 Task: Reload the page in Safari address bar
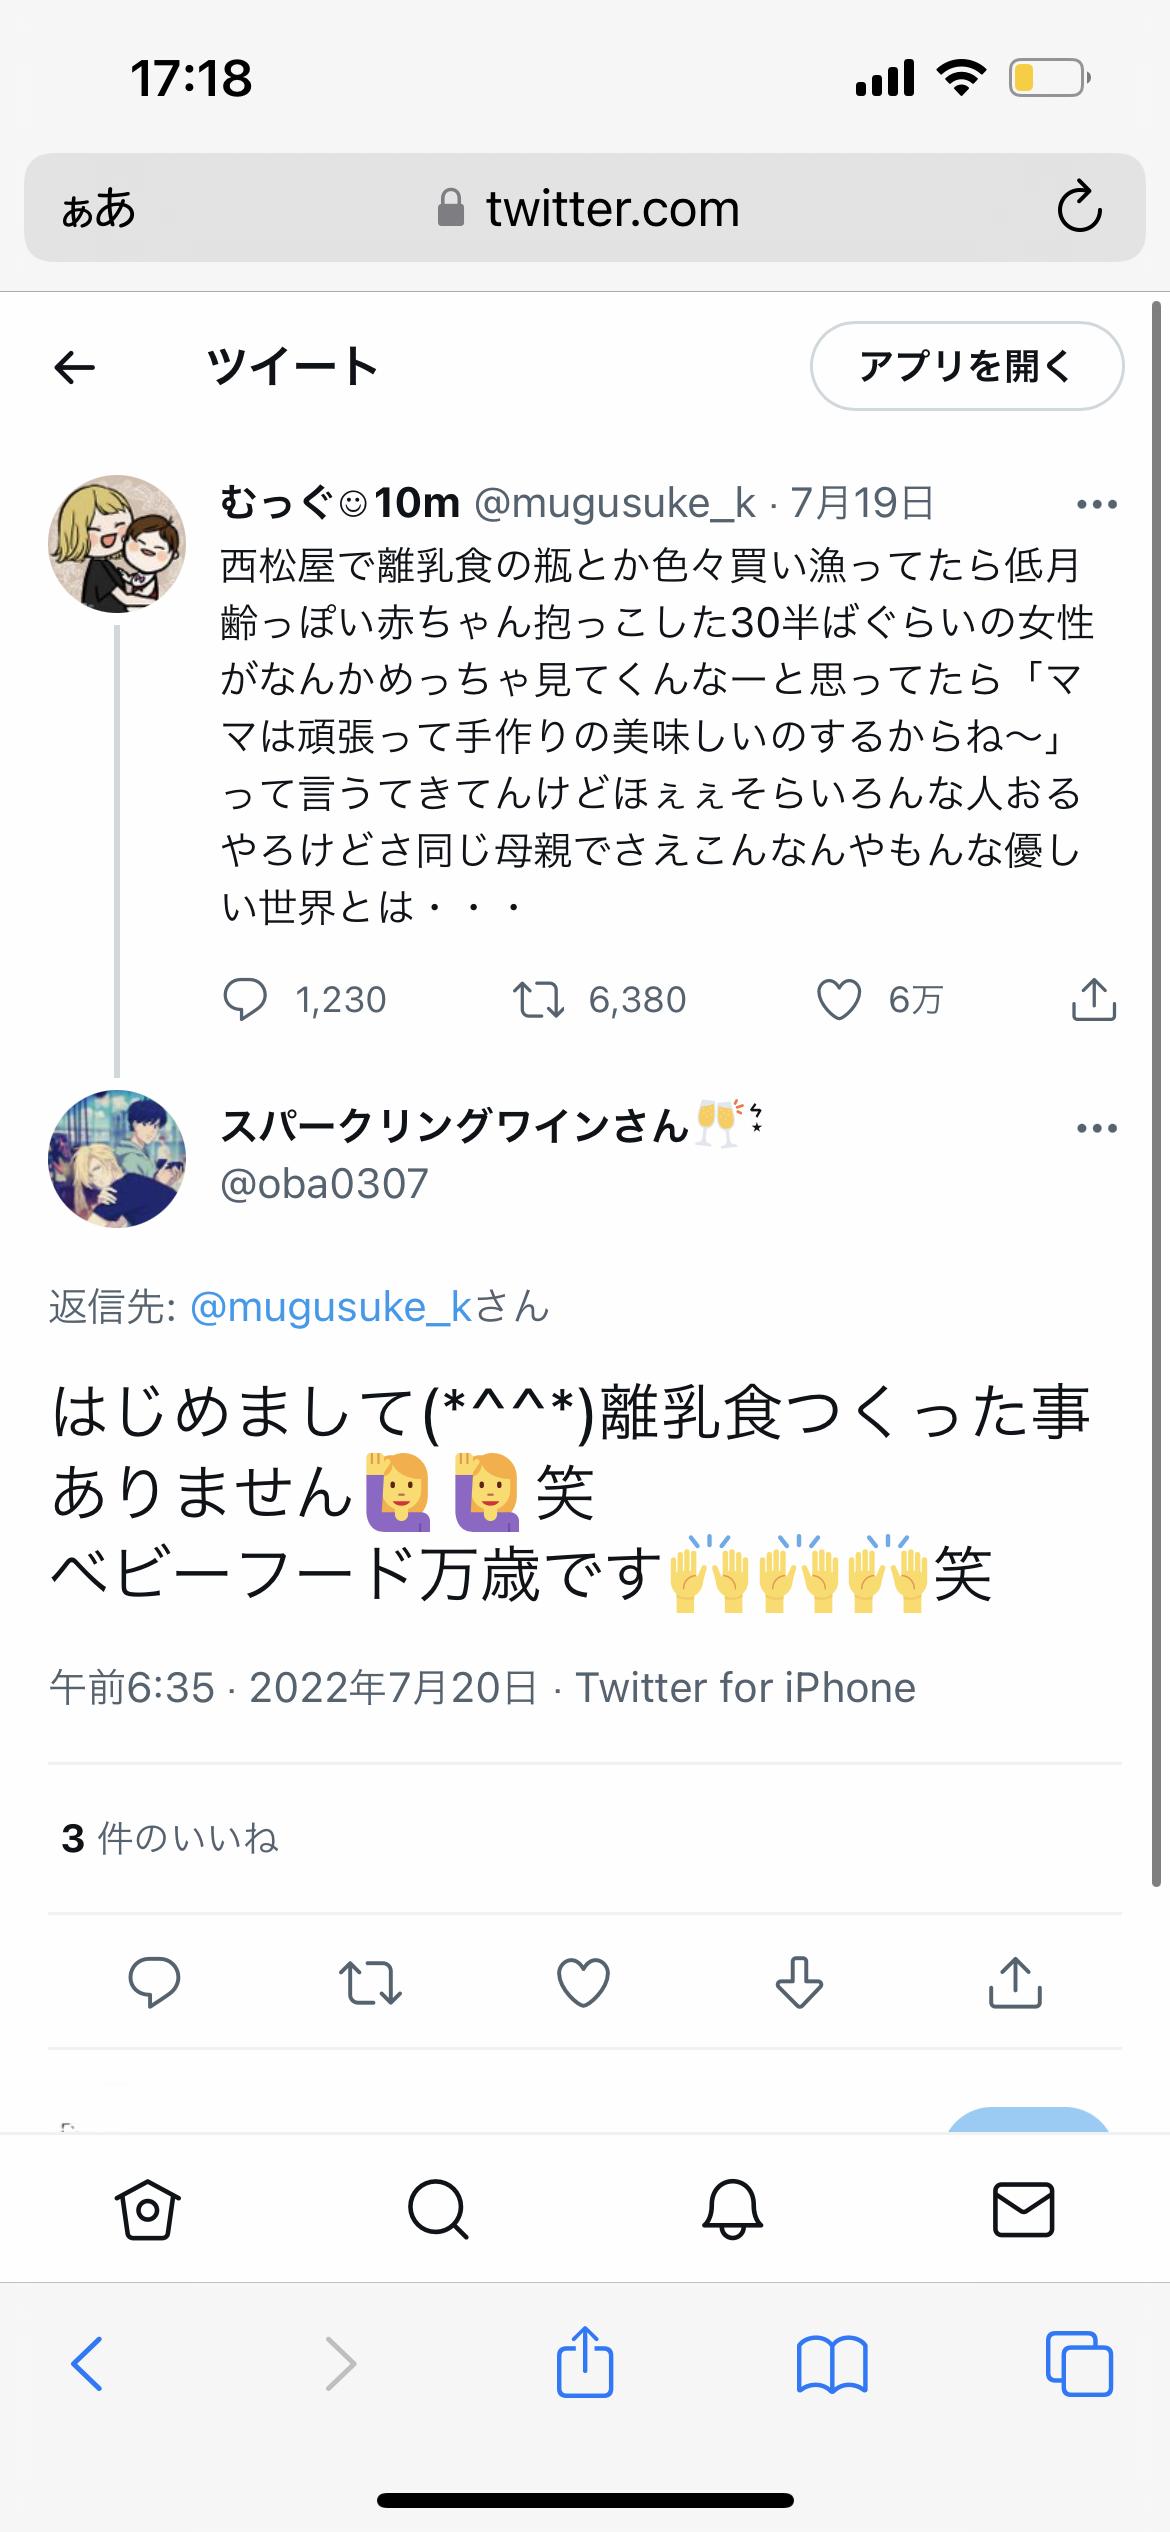(x=1079, y=208)
